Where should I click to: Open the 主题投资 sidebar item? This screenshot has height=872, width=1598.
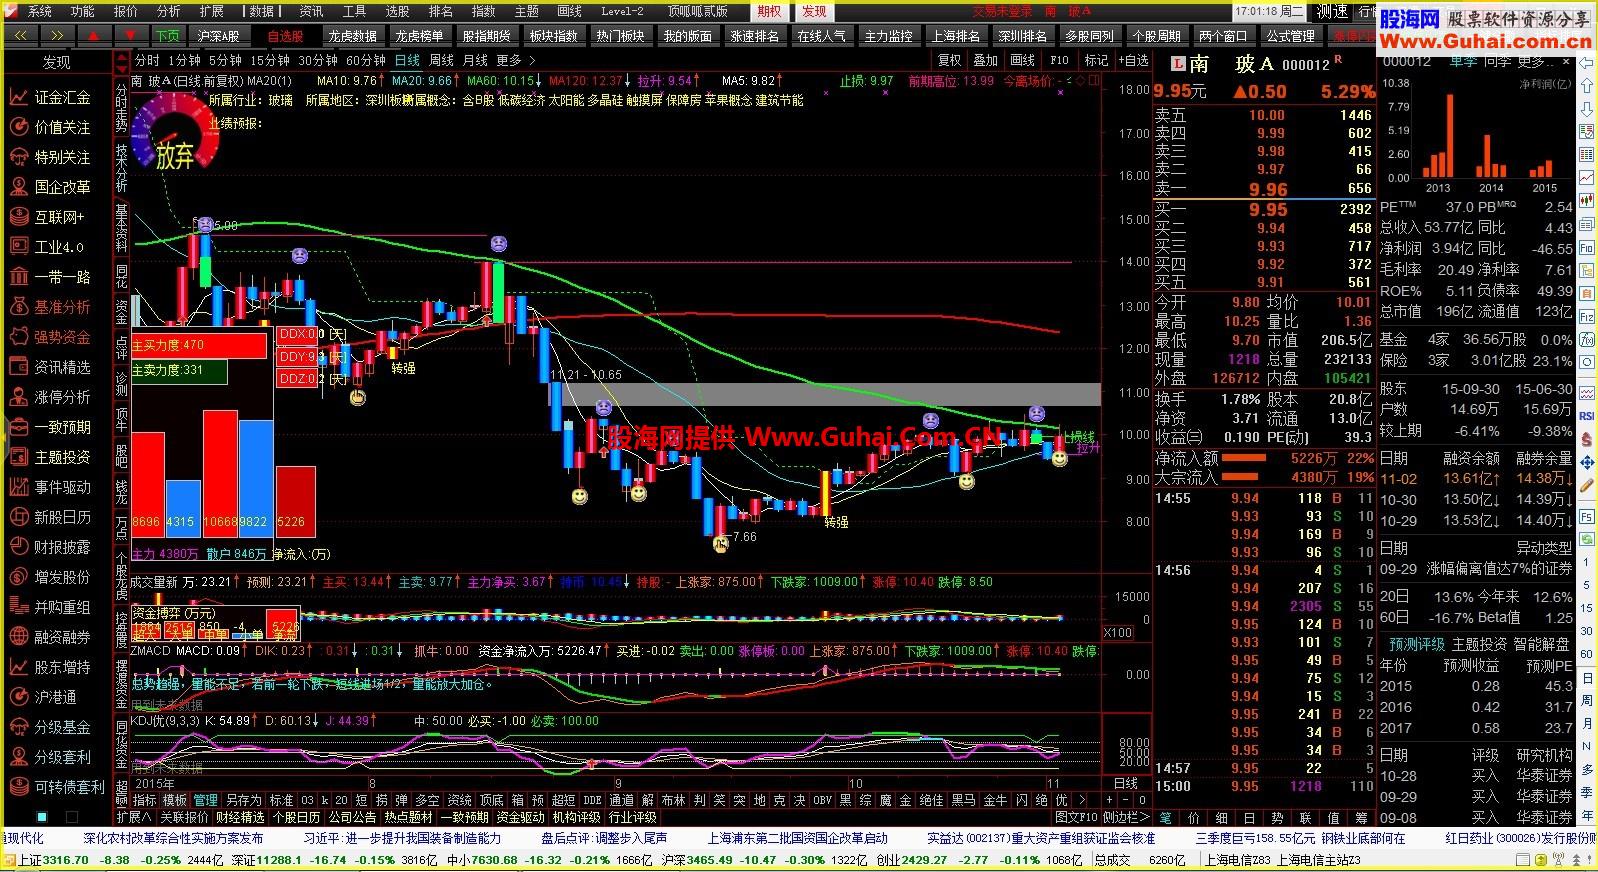52,457
